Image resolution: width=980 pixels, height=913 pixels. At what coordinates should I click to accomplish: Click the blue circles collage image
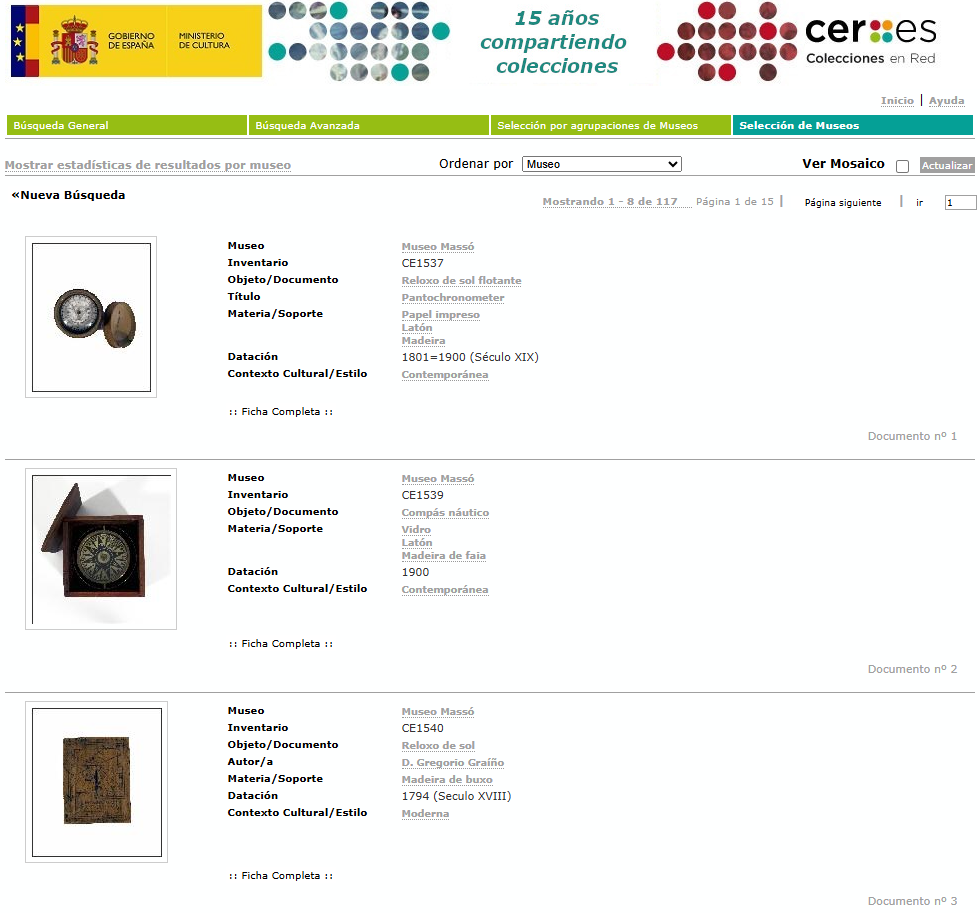(x=355, y=41)
